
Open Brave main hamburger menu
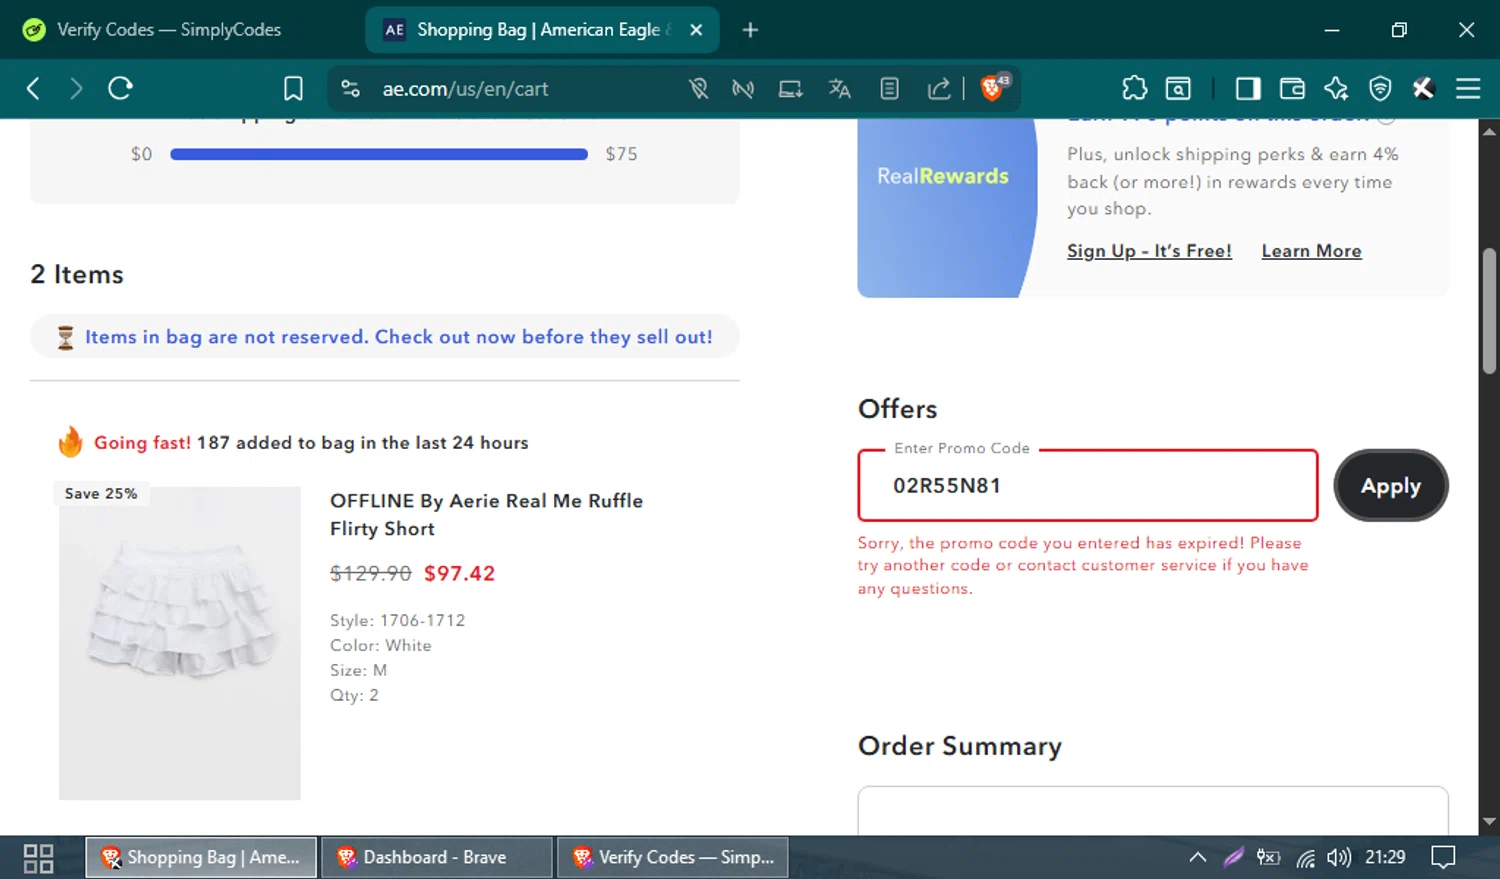(x=1468, y=89)
